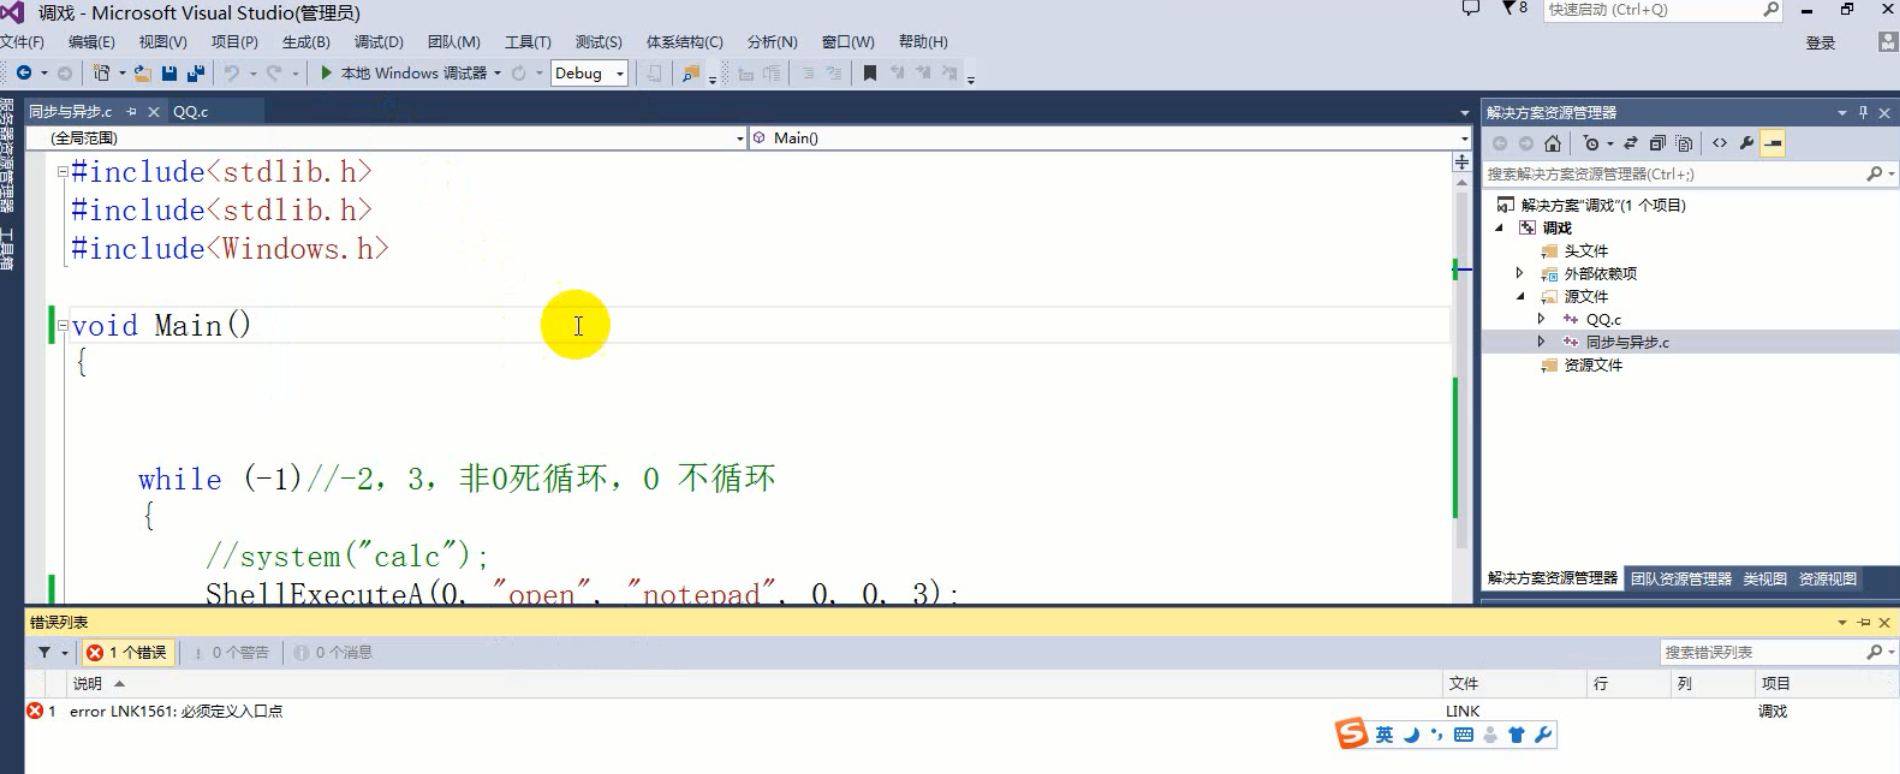
Task: Collapse the 源文件 folder
Action: [1521, 296]
